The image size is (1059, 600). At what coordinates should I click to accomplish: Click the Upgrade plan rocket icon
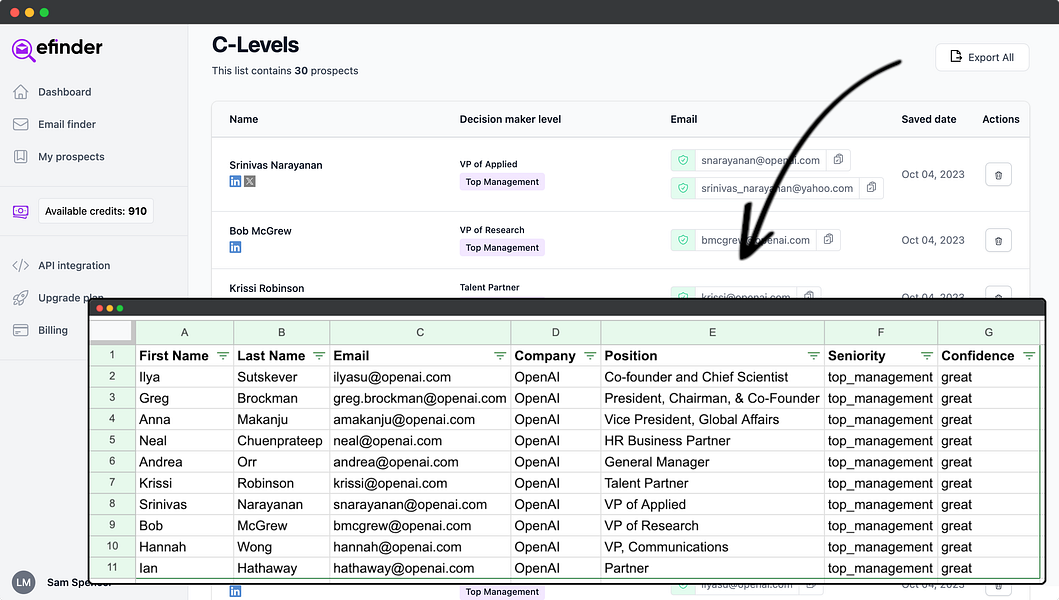21,298
